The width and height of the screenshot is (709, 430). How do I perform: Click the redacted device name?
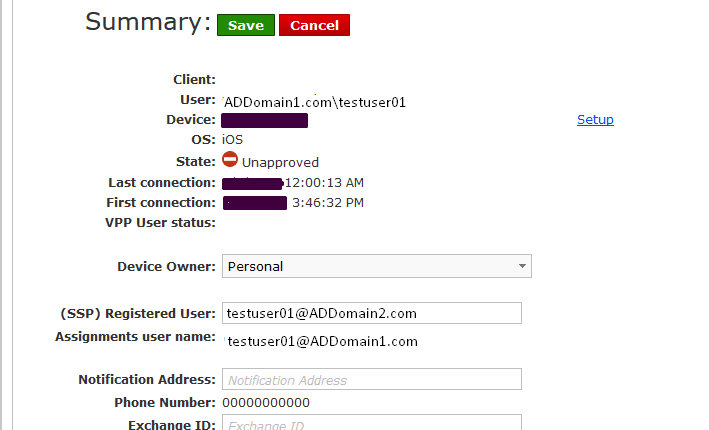pos(264,121)
